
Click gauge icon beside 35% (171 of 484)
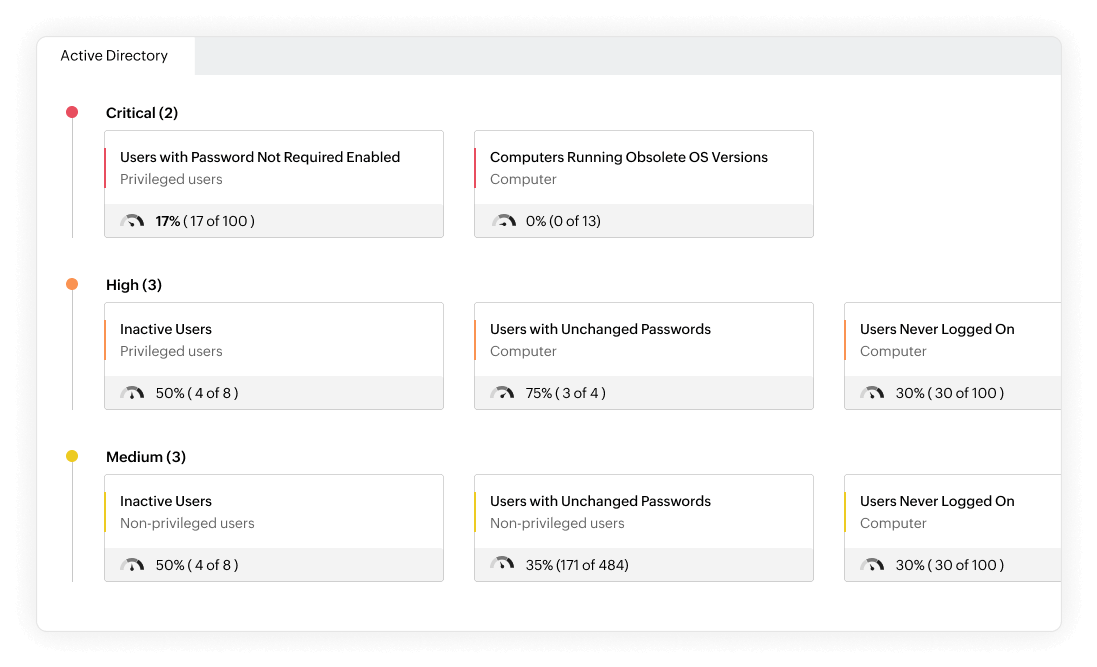(502, 565)
